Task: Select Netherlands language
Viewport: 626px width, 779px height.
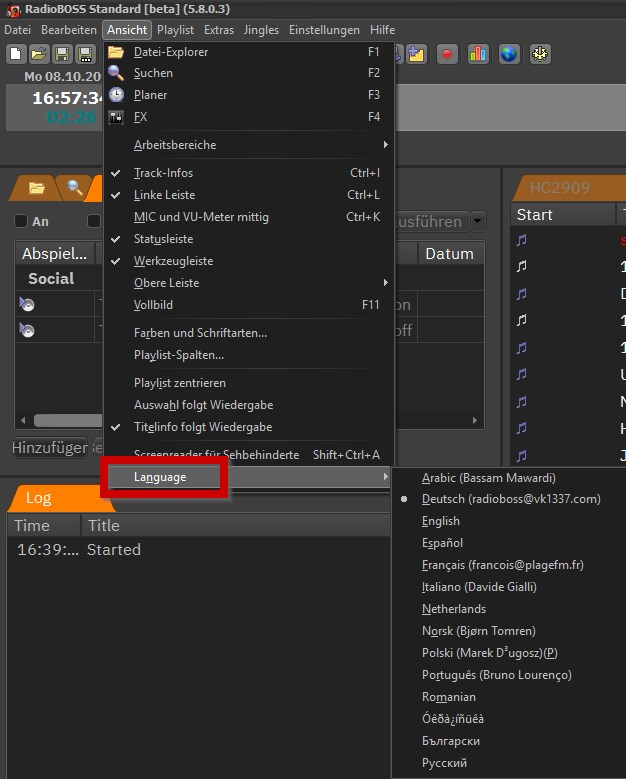Action: [x=509, y=609]
